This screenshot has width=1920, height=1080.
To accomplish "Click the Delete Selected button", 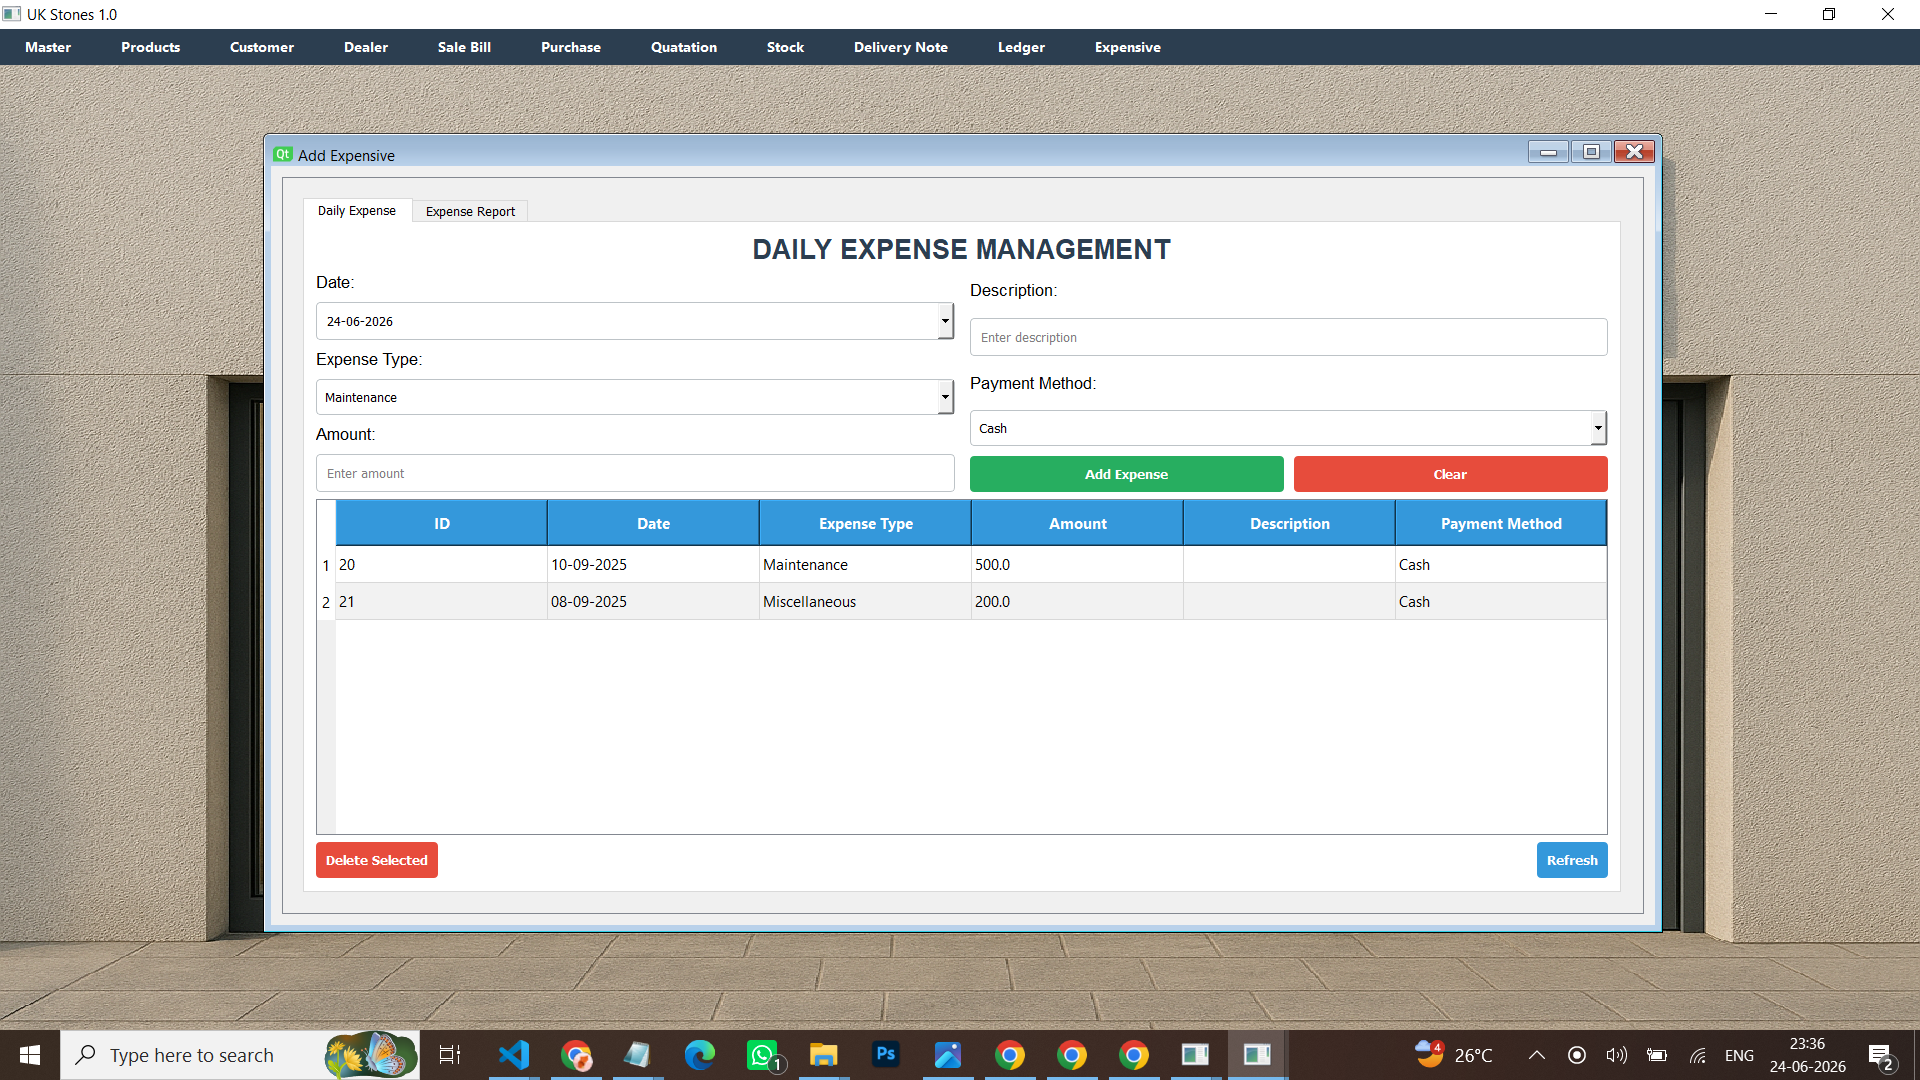I will (x=377, y=860).
